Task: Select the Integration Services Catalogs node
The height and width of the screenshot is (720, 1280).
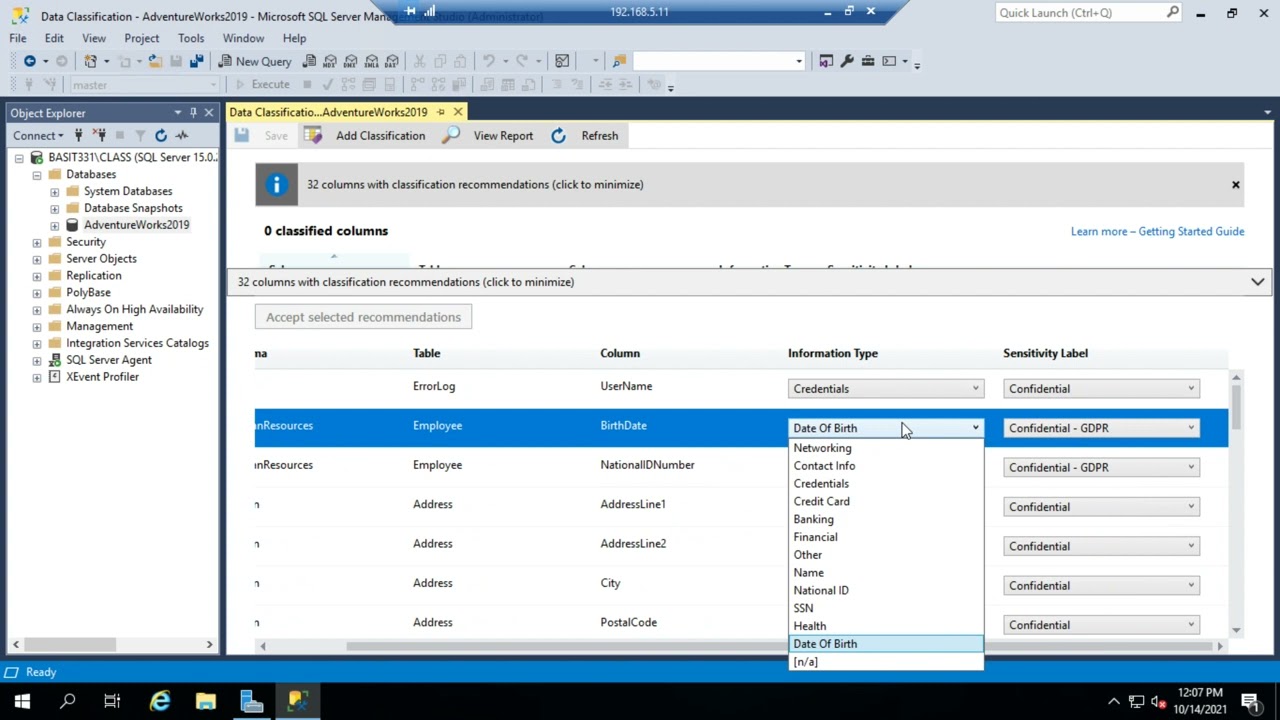Action: pos(137,343)
